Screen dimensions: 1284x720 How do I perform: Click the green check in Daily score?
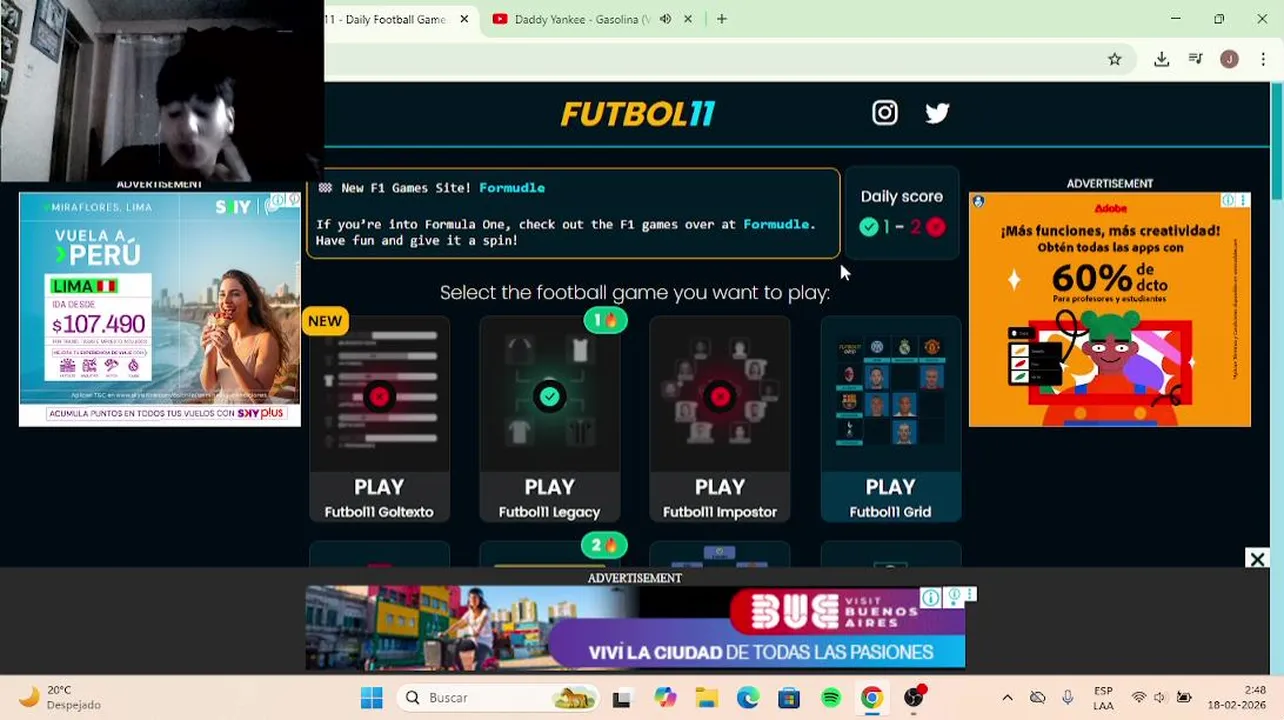pyautogui.click(x=869, y=227)
